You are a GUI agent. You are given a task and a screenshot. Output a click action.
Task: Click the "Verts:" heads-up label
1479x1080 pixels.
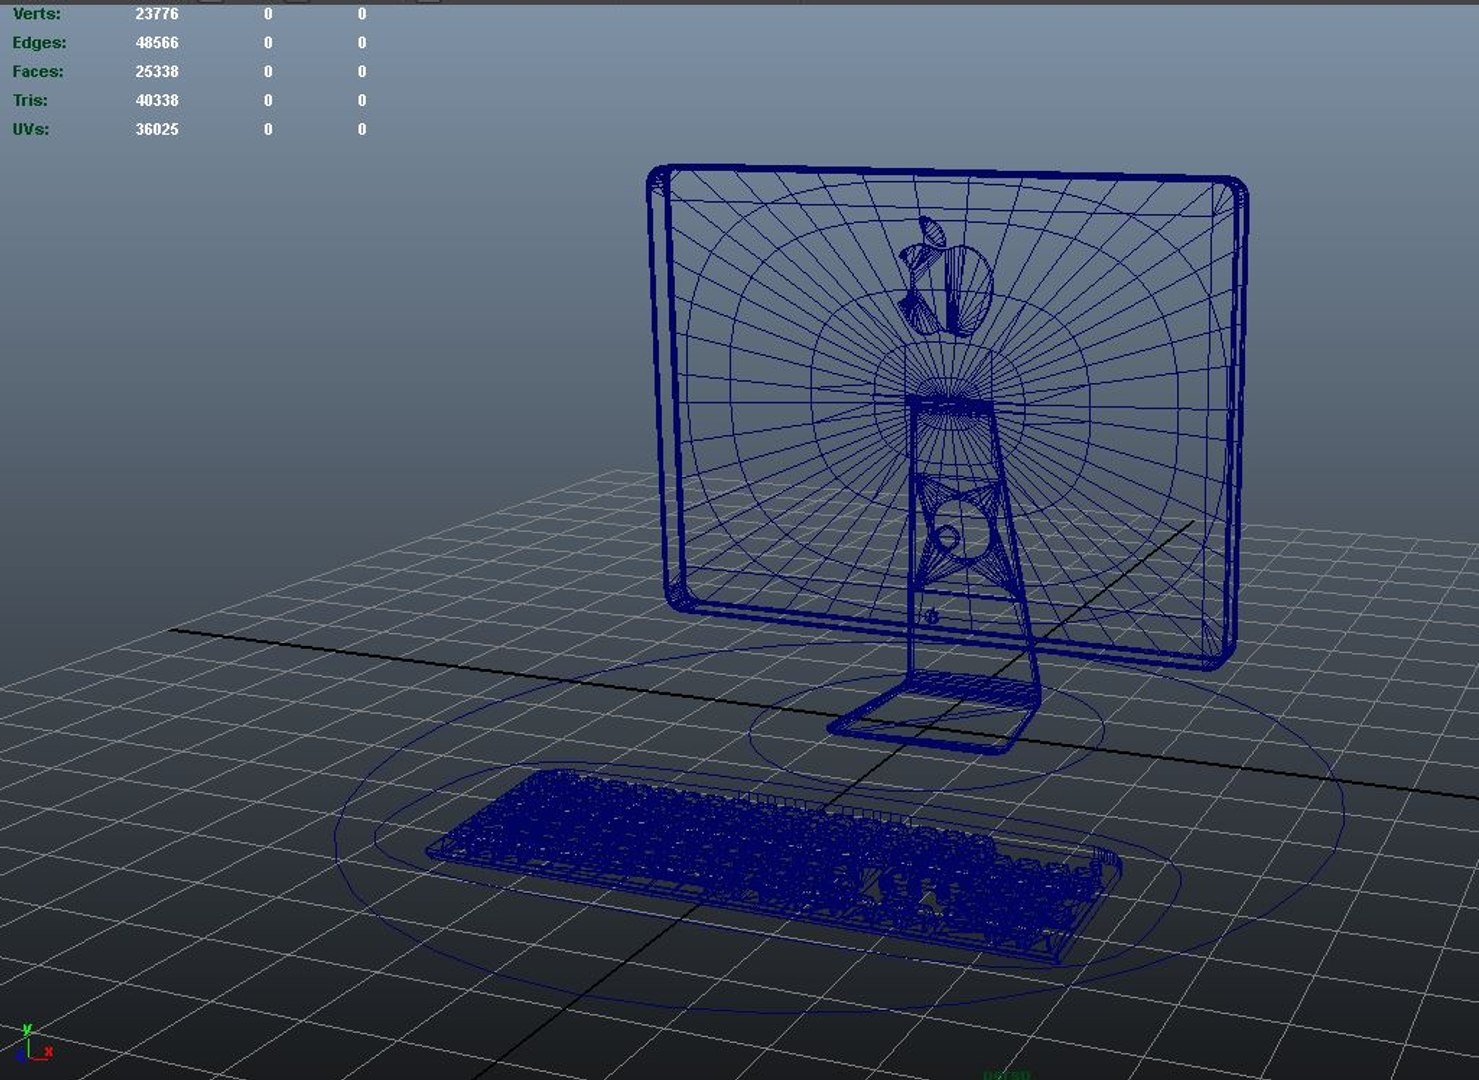[x=36, y=14]
